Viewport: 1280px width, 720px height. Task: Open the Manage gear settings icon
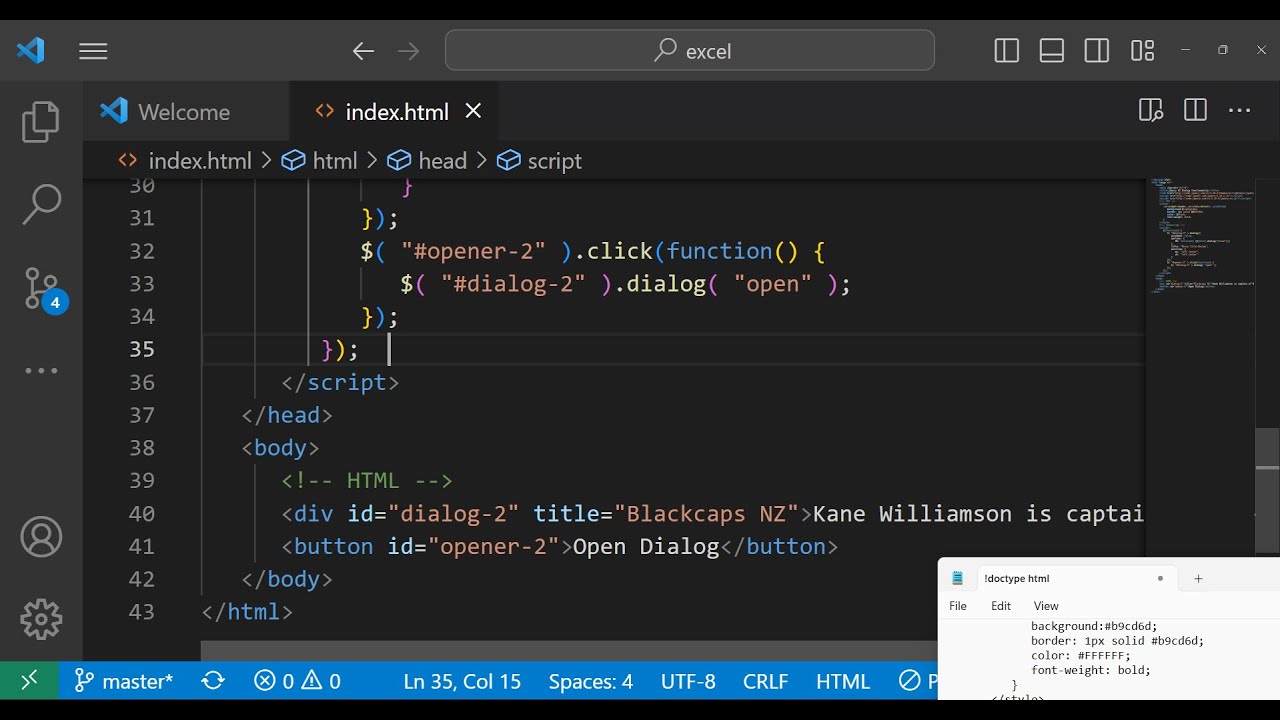[x=41, y=619]
